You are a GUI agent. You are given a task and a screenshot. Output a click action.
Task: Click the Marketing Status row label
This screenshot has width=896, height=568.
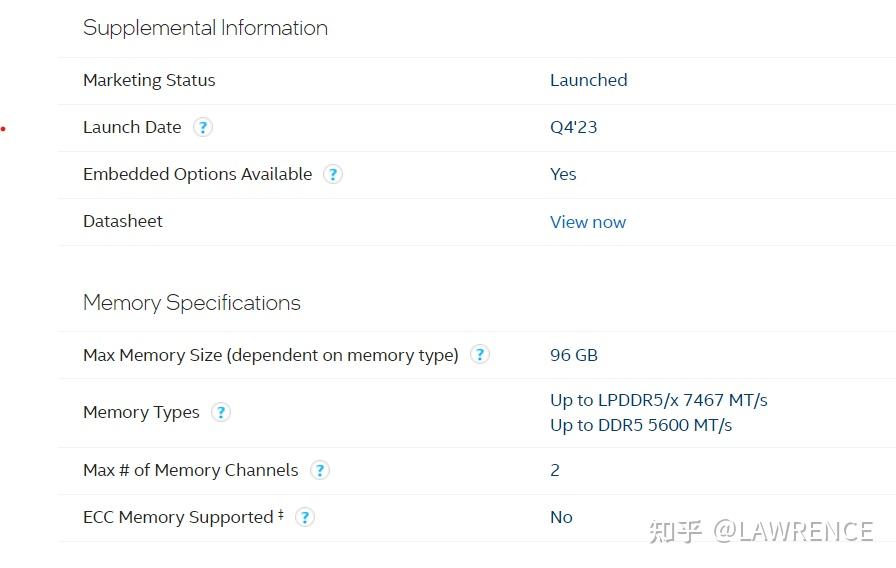[149, 80]
